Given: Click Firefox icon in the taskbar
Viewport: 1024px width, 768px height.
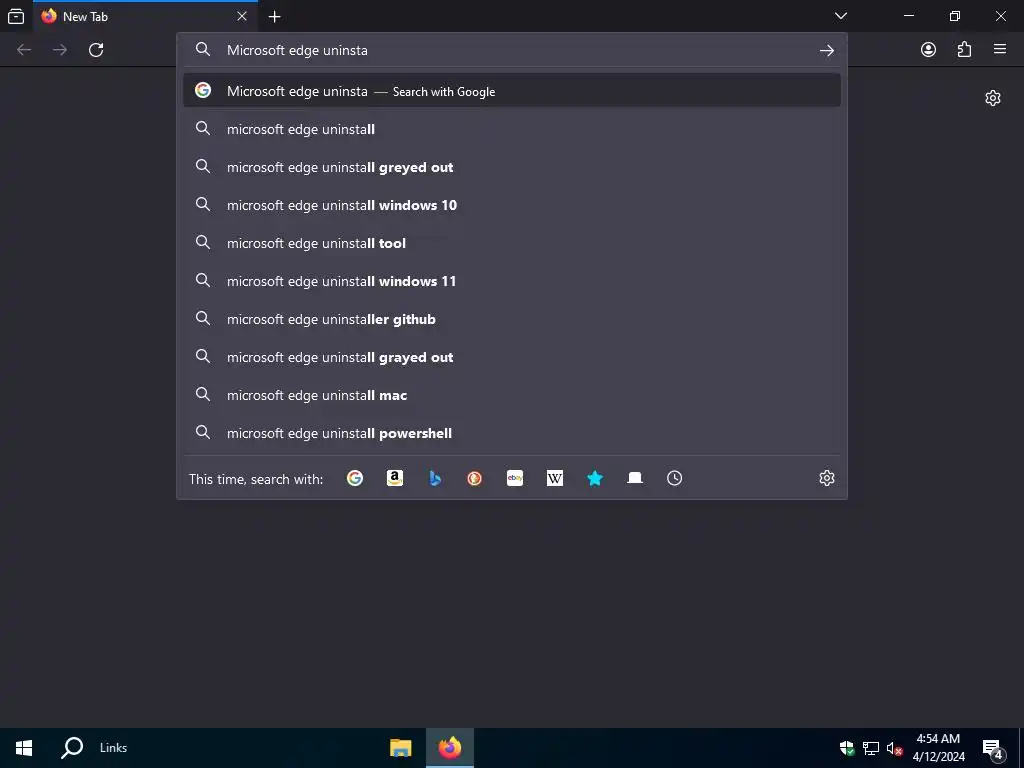Looking at the screenshot, I should 449,748.
